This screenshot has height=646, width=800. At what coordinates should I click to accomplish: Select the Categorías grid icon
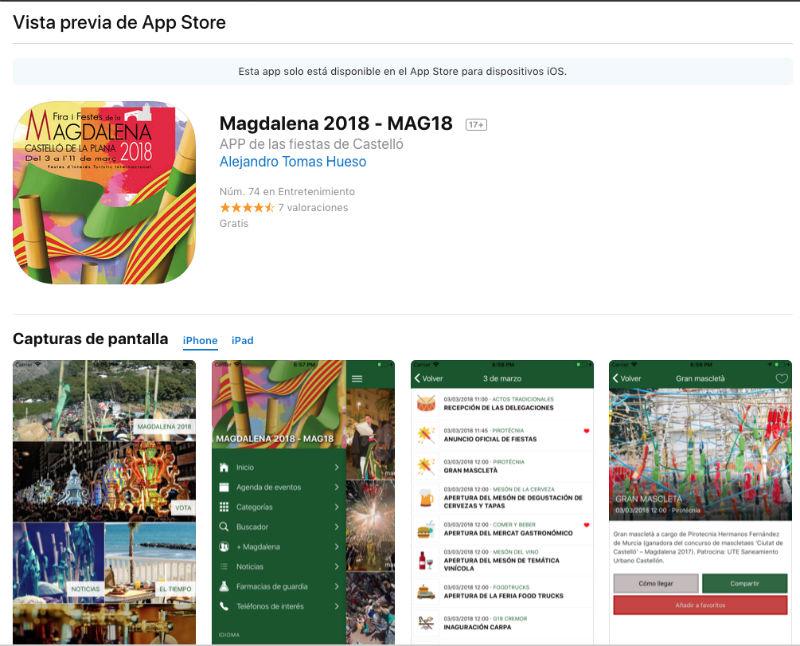coord(223,505)
